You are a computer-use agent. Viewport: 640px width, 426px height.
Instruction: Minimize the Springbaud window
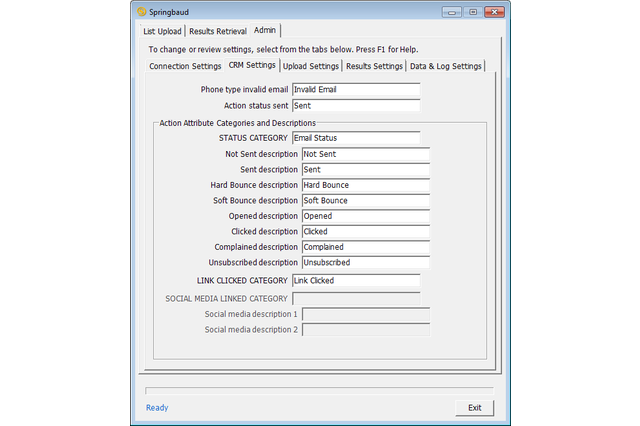tap(449, 11)
